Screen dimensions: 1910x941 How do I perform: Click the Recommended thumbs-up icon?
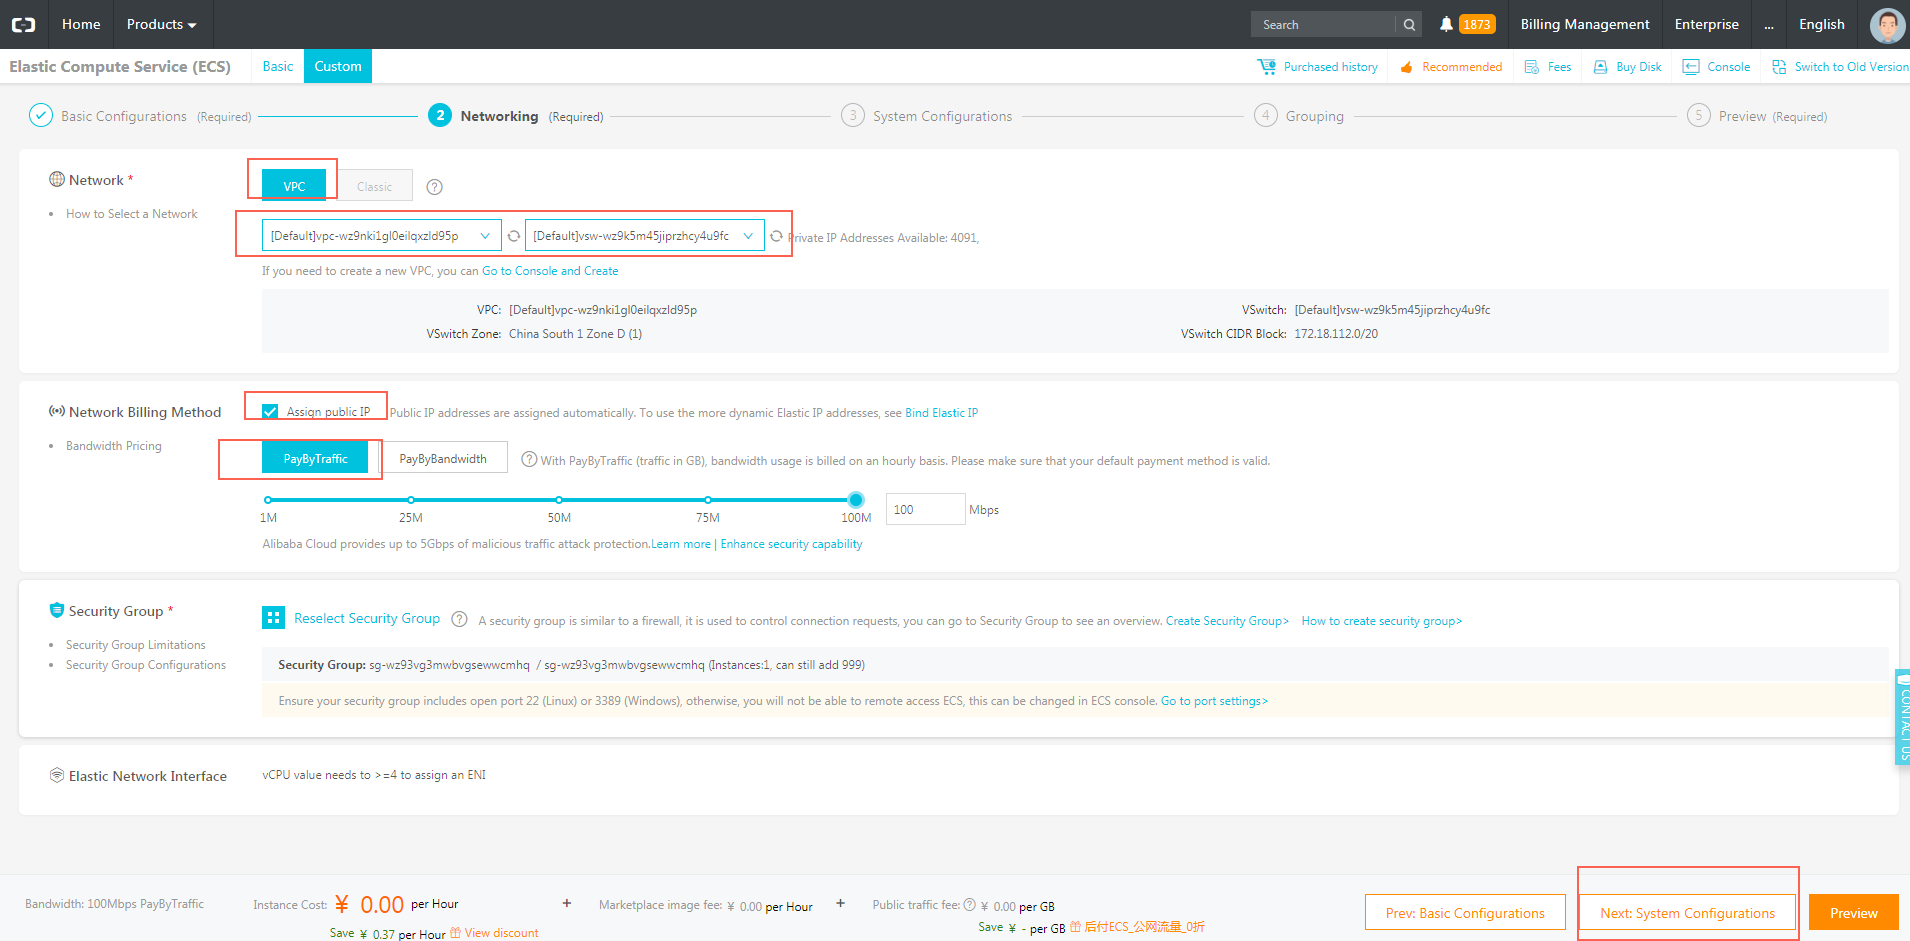coord(1406,67)
